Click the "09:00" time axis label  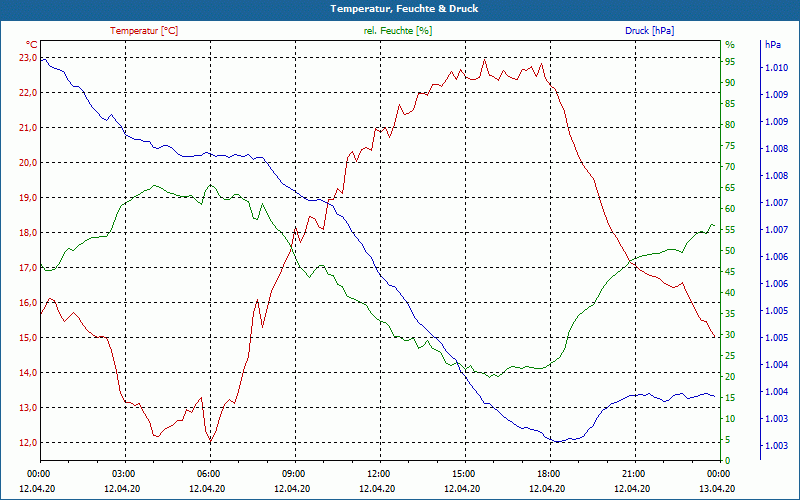coord(294,473)
